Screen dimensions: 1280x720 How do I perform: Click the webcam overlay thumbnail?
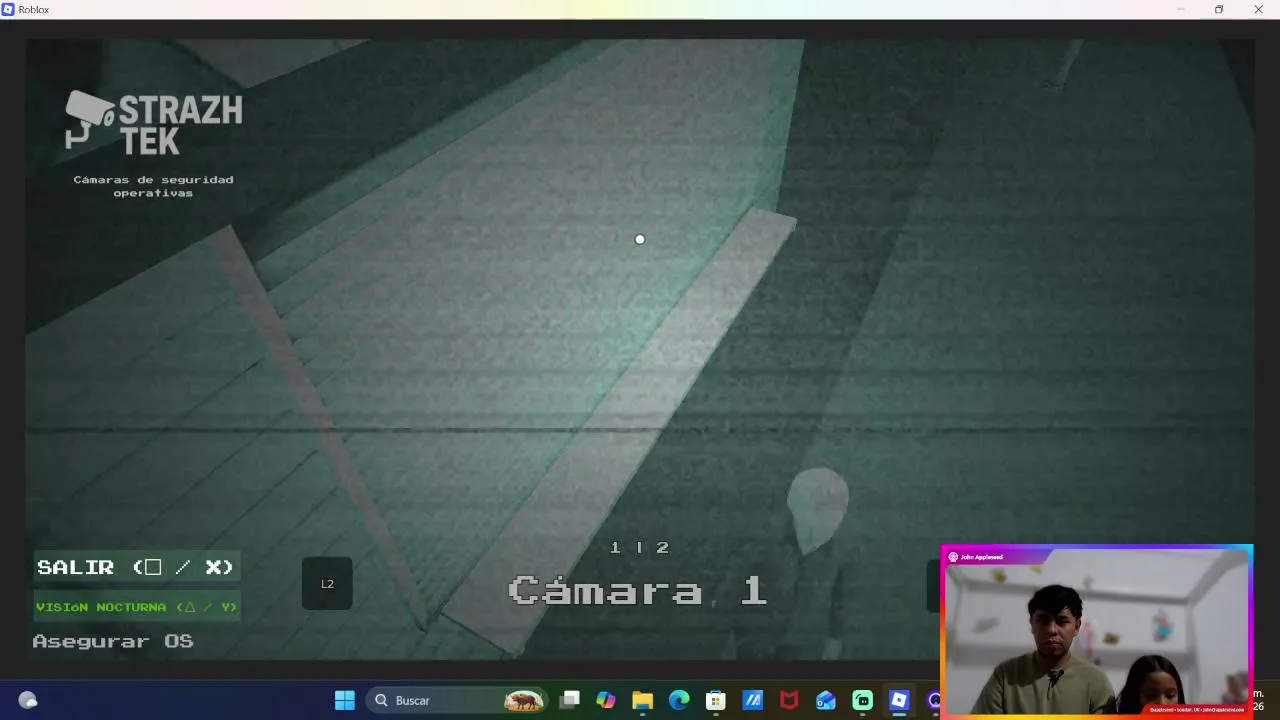[1097, 631]
